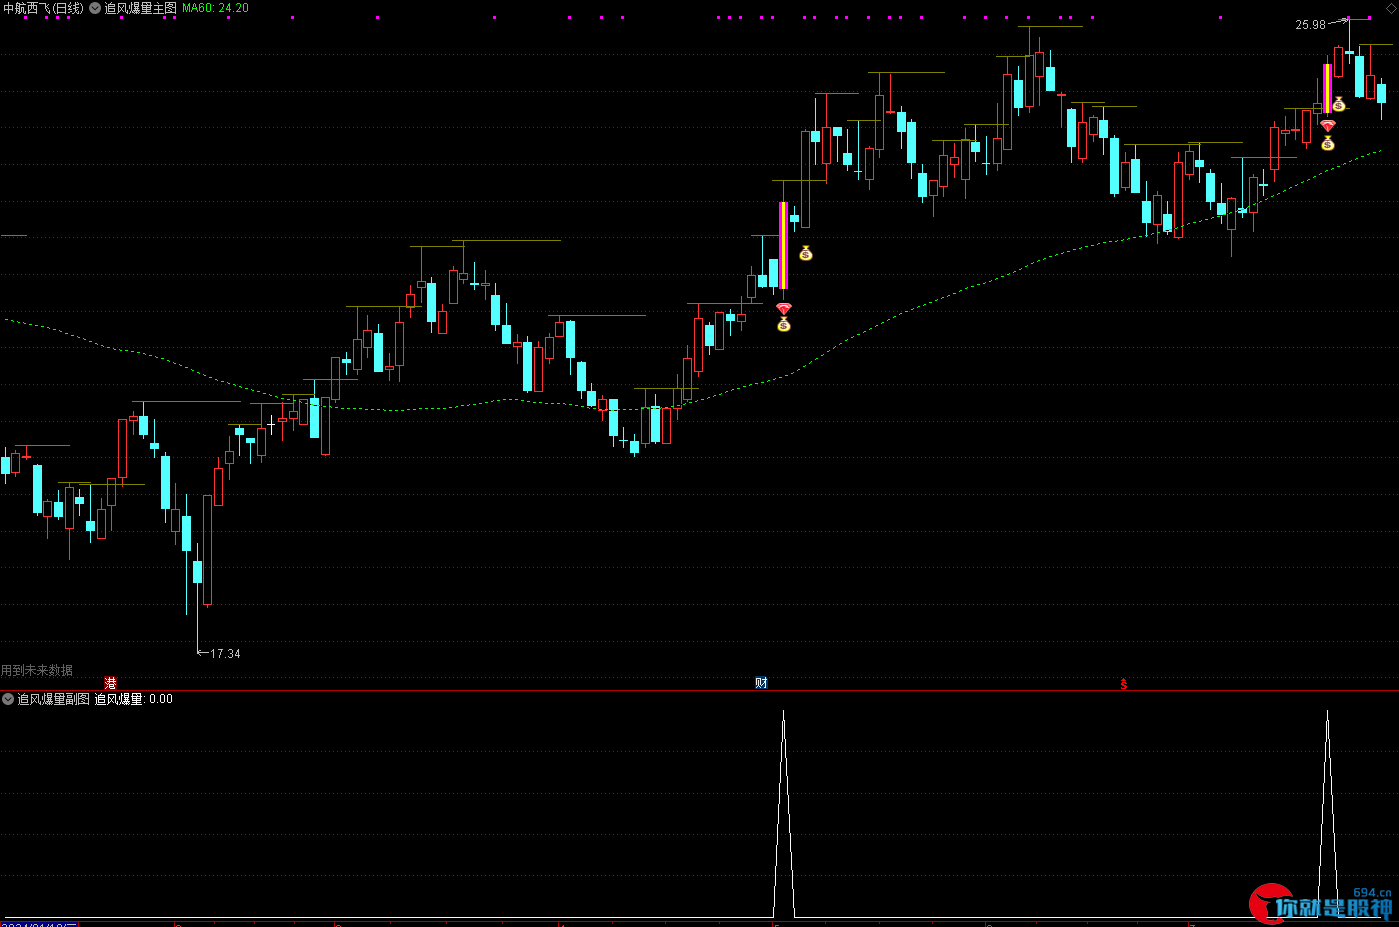This screenshot has width=1399, height=927.
Task: Click the 追风爆量副图 sub-chart name
Action: (x=53, y=699)
